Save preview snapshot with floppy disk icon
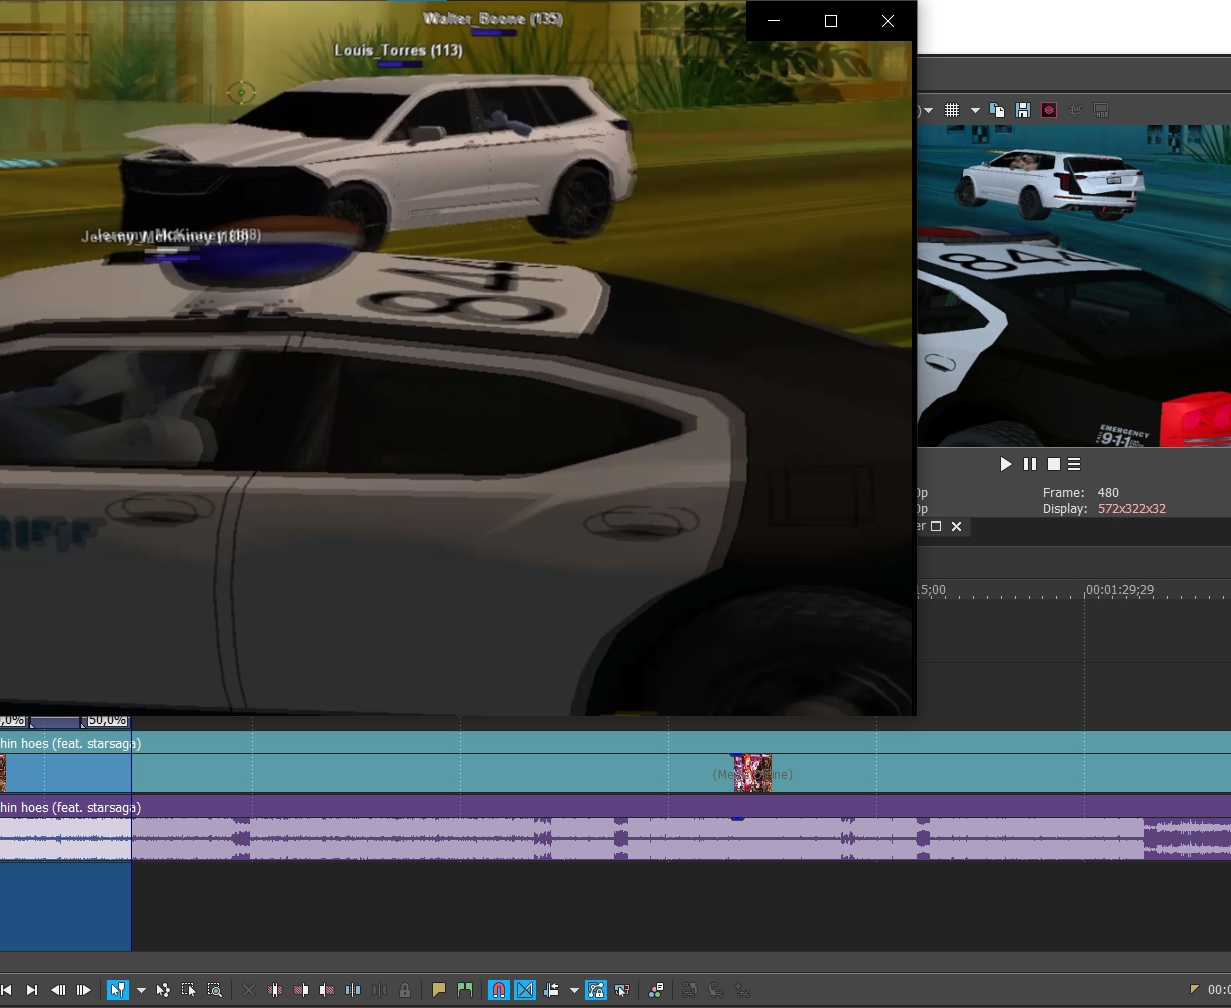Viewport: 1231px width, 1008px height. coord(1023,110)
